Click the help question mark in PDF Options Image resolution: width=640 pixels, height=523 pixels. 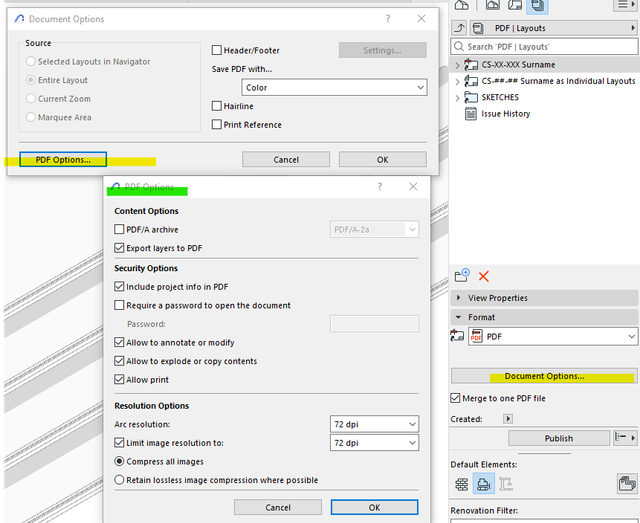pos(380,187)
